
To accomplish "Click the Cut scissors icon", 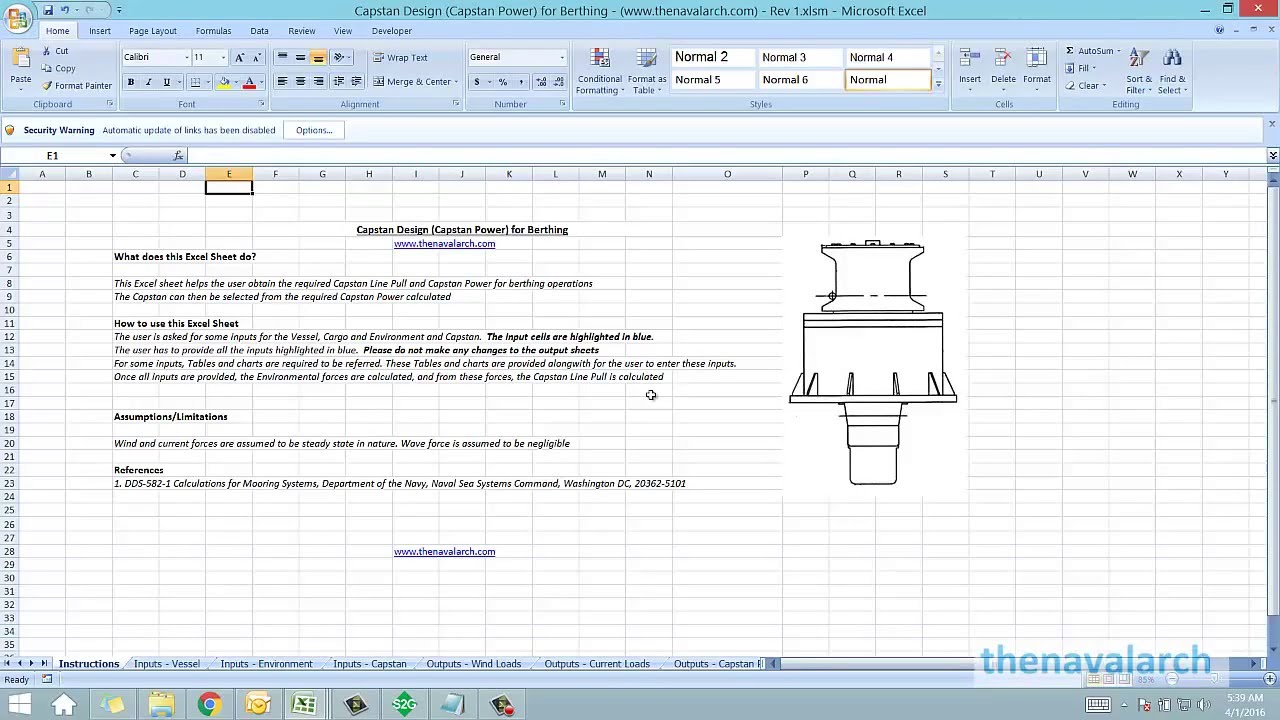I will tap(47, 51).
